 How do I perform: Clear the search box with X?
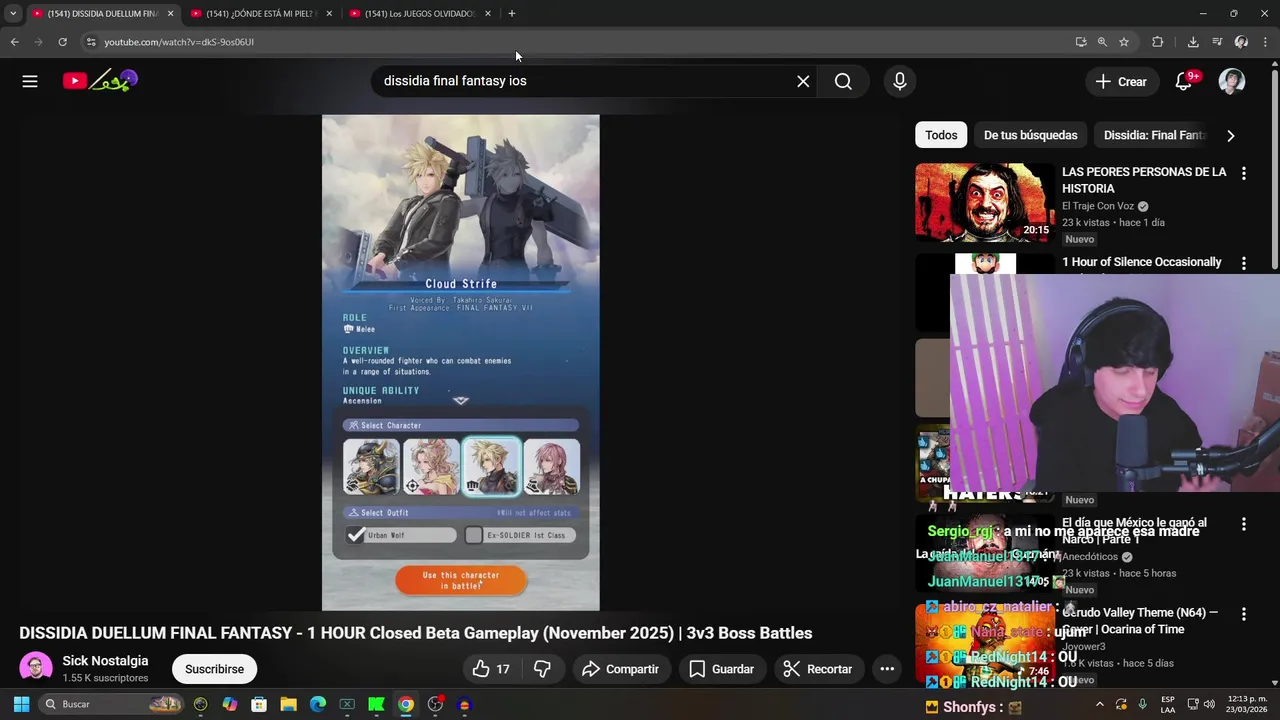[x=803, y=81]
